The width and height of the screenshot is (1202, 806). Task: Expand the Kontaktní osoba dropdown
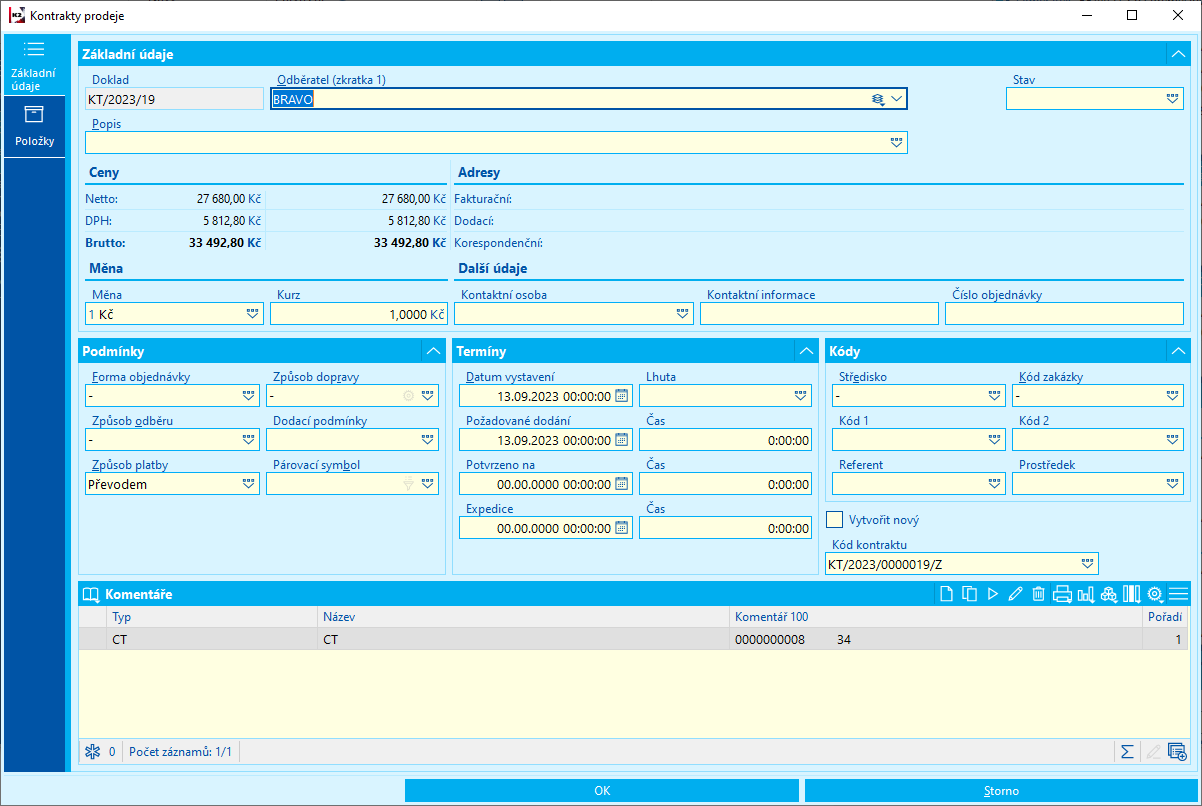pyautogui.click(x=683, y=314)
